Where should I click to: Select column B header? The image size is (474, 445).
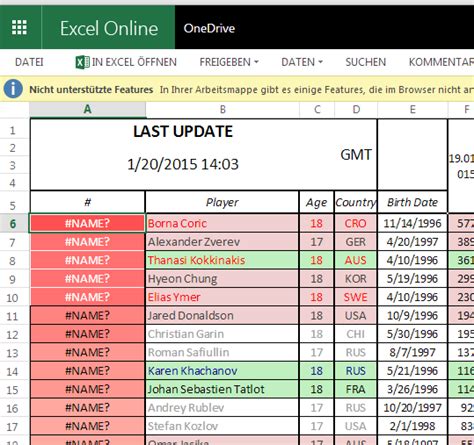pyautogui.click(x=222, y=109)
